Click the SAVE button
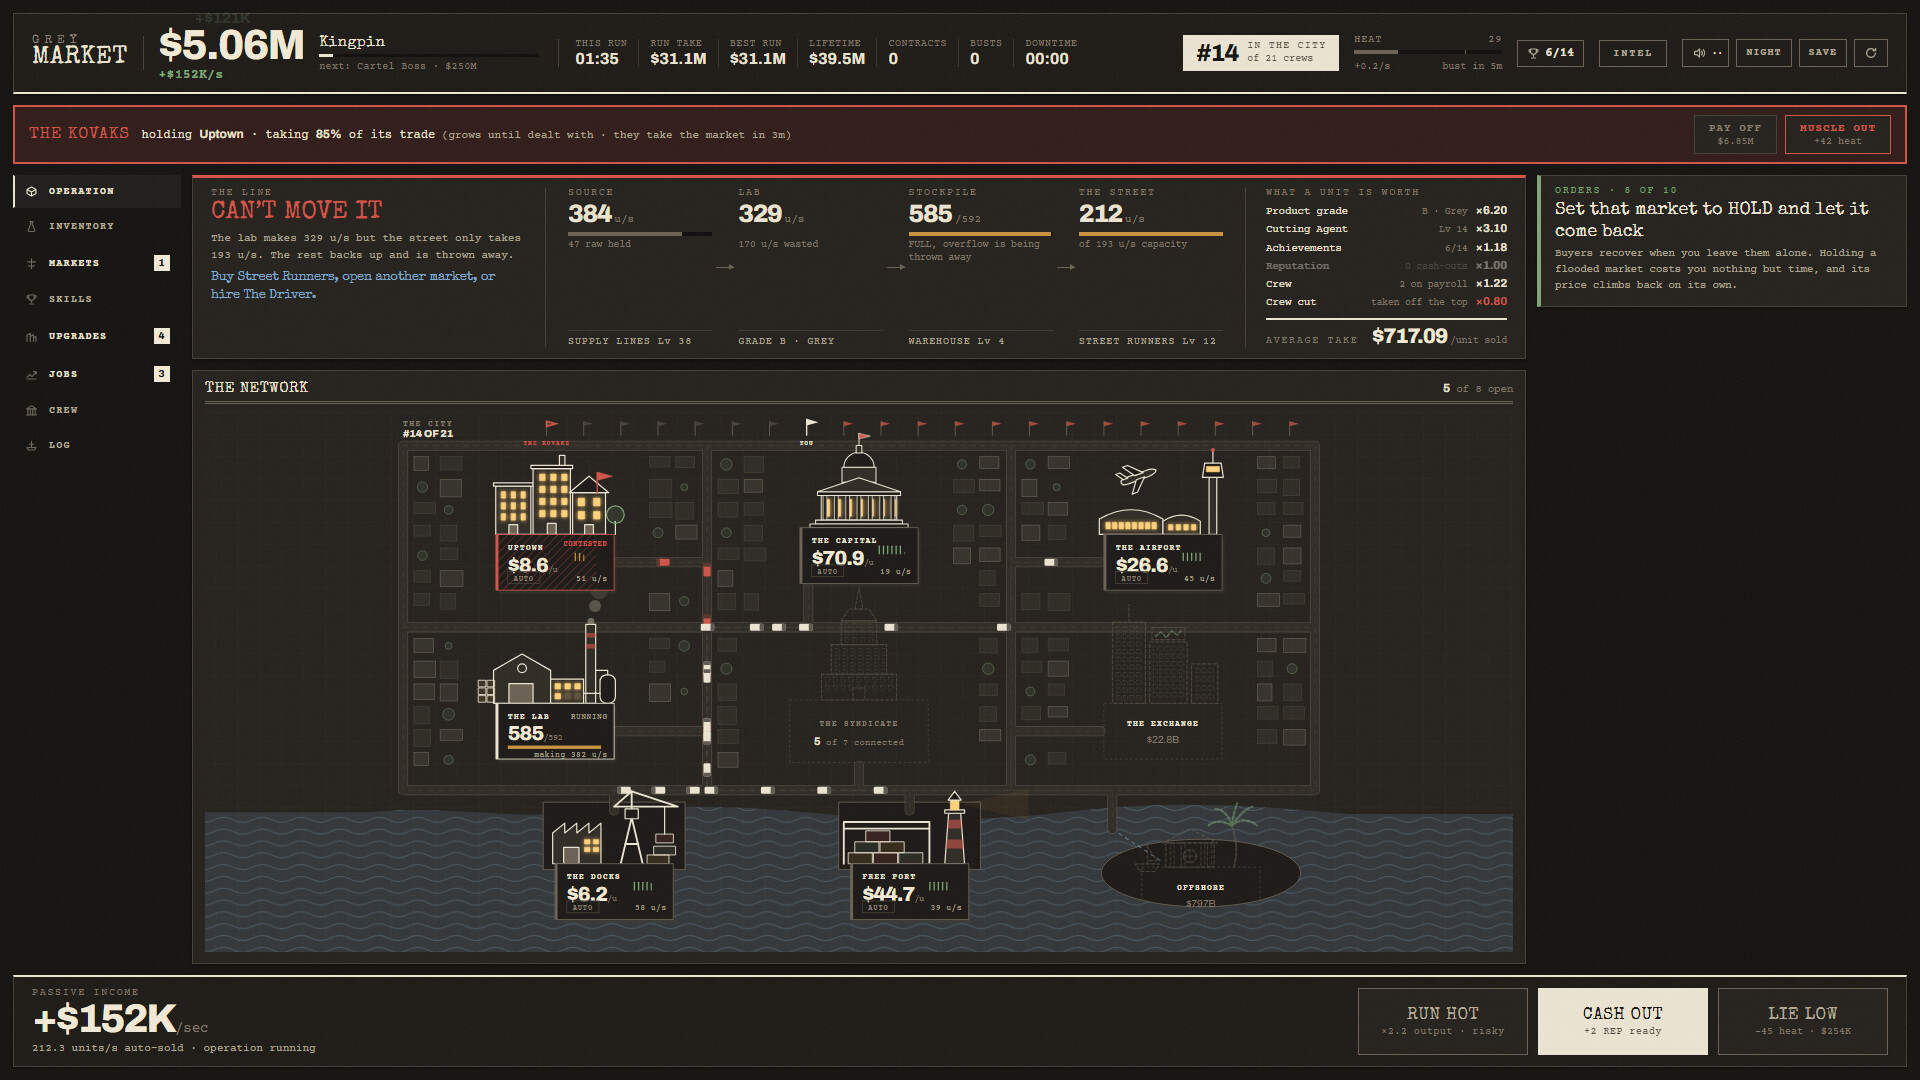 [1822, 53]
